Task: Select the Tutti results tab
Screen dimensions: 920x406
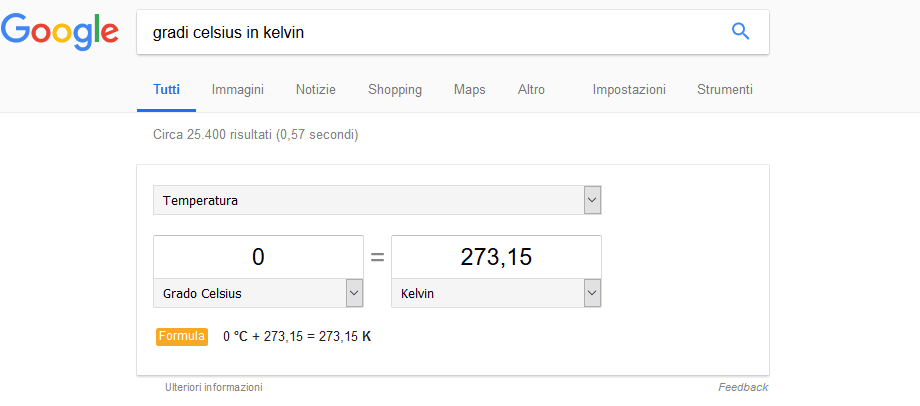Action: [x=167, y=90]
